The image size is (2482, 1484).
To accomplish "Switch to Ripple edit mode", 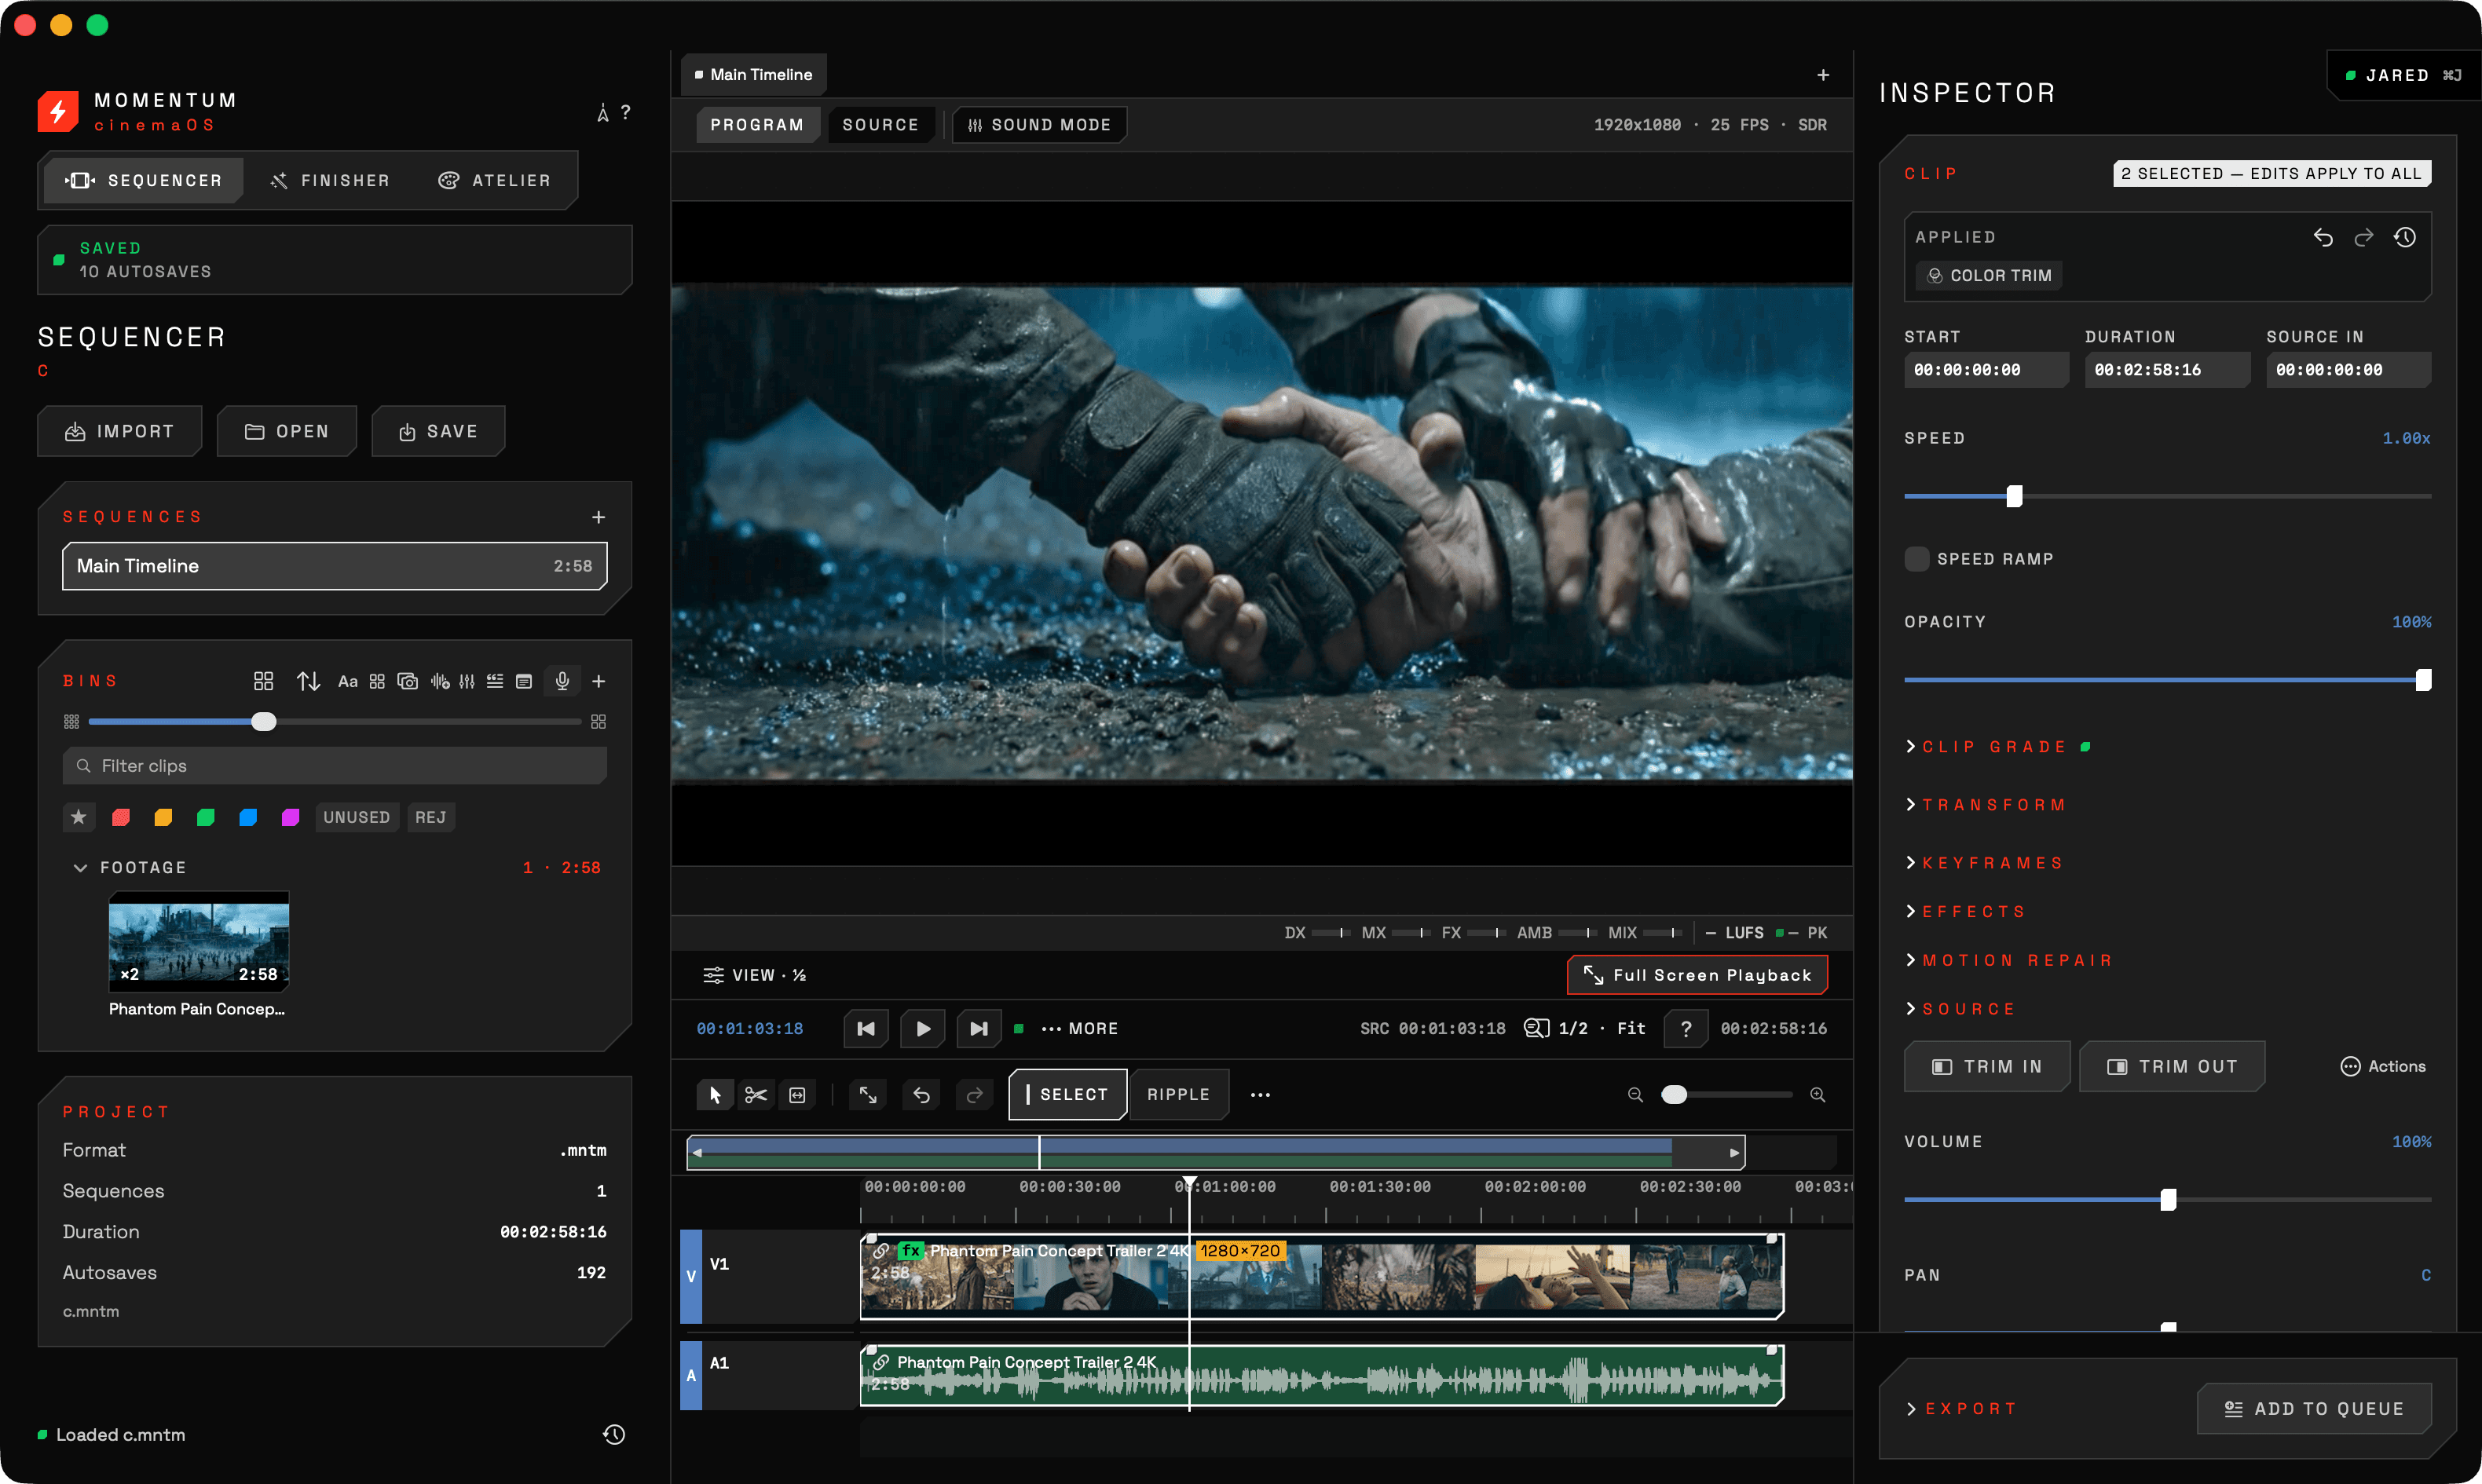I will pyautogui.click(x=1178, y=1095).
